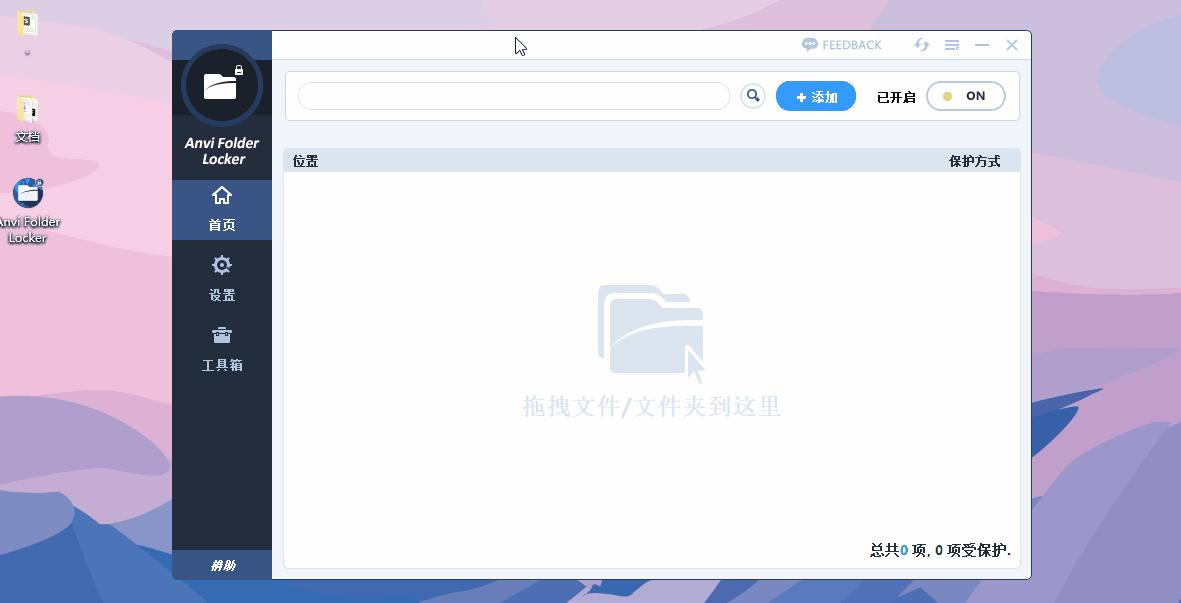Viewport: 1181px width, 603px height.
Task: Click the Anvi Folder Locker logo
Action: pos(221,85)
